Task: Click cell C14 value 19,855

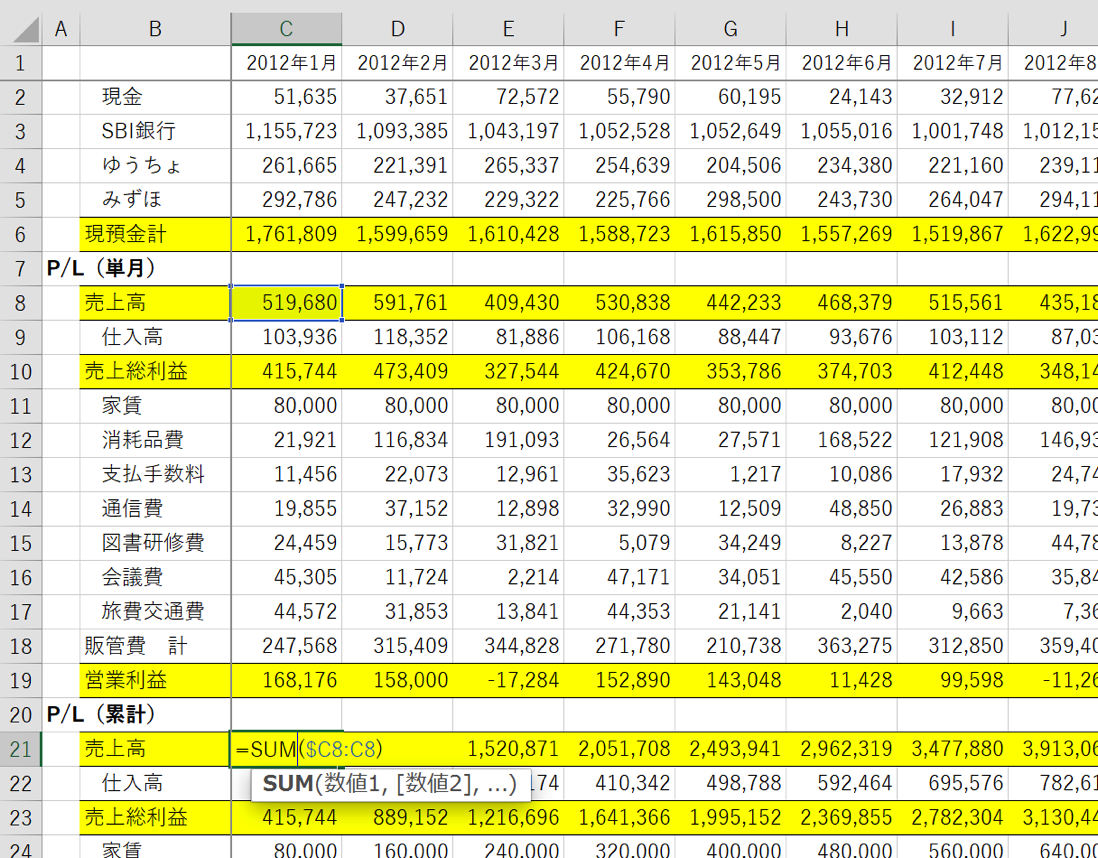Action: point(286,508)
